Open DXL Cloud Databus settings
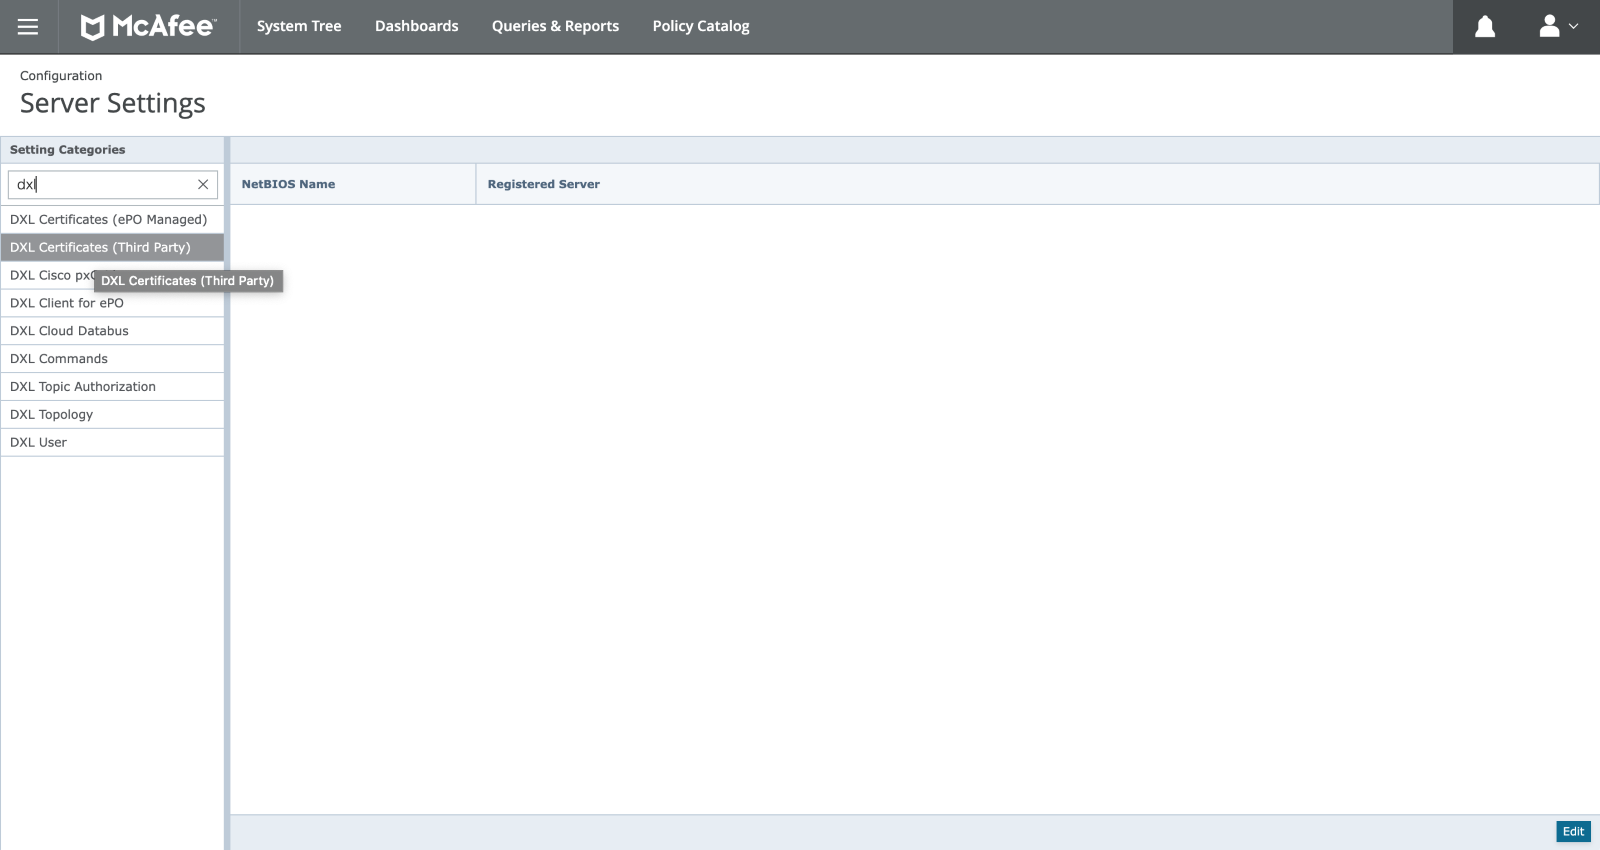This screenshot has height=850, width=1600. point(69,331)
